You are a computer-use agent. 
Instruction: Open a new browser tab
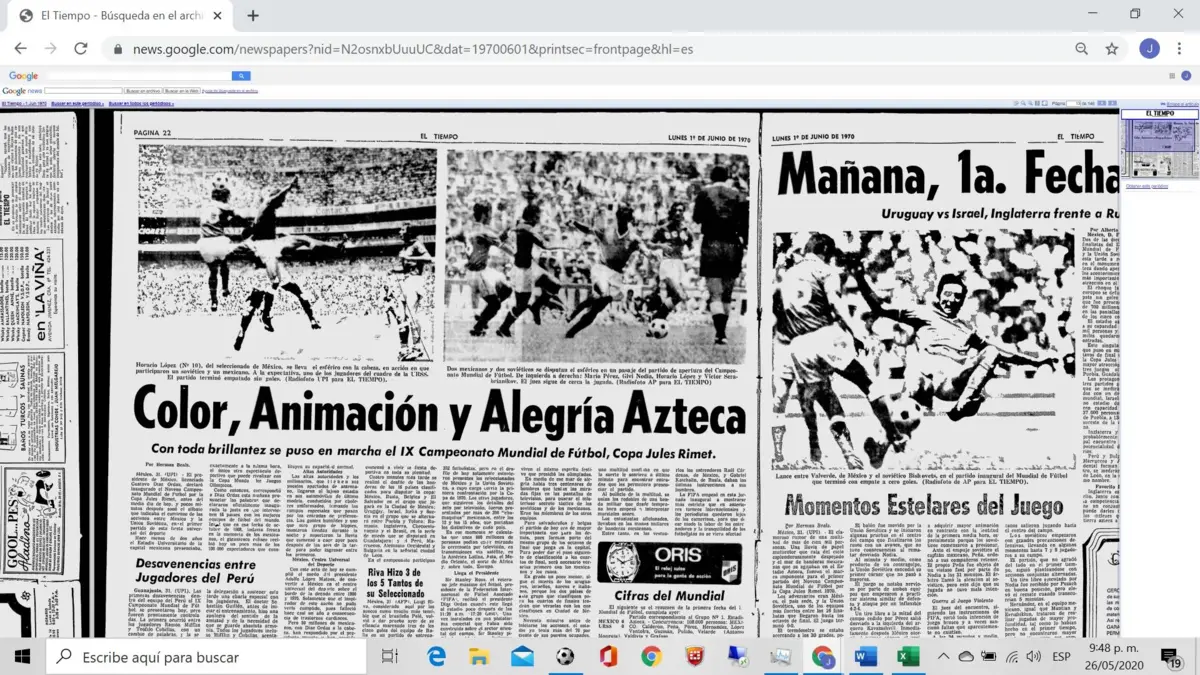253,16
